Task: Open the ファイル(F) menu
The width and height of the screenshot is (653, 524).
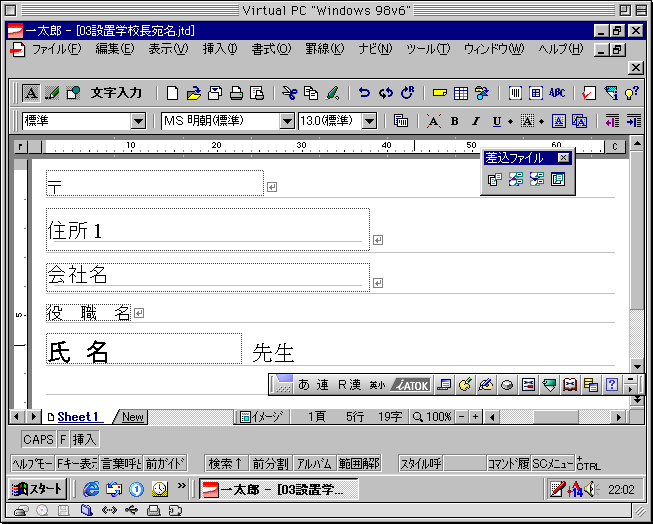Action: [57, 49]
